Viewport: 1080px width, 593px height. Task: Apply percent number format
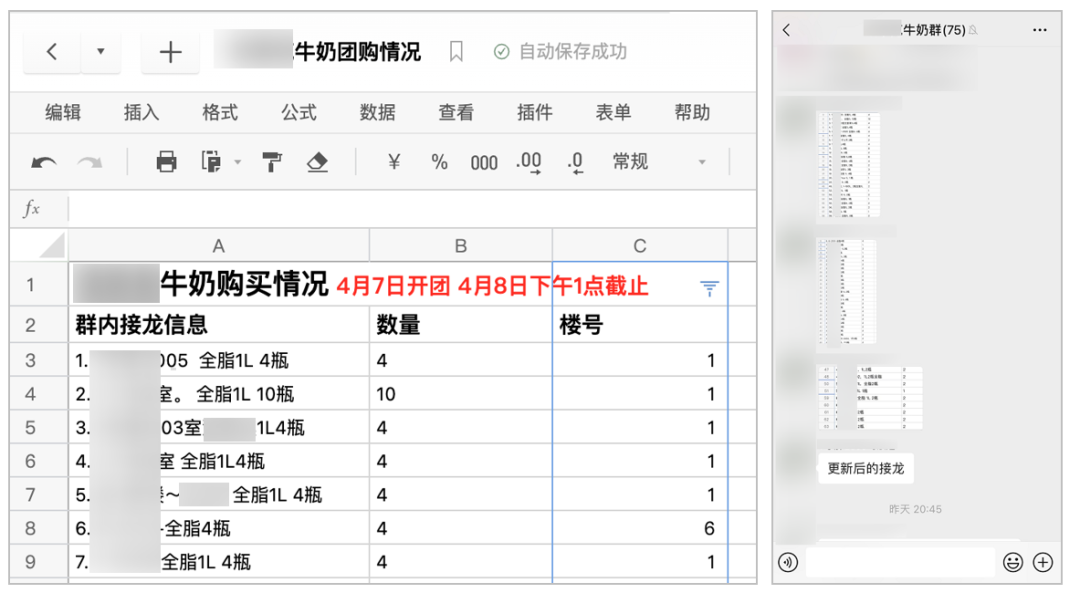pos(439,162)
